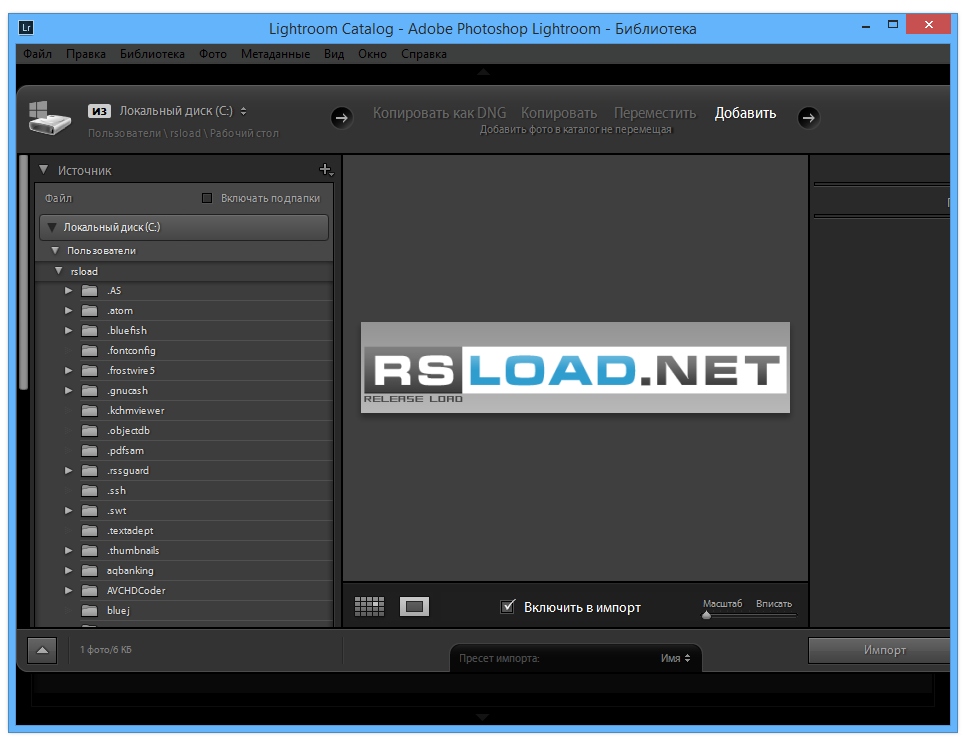Click the .pdfsam folder icon
This screenshot has height=750, width=970.
coord(90,451)
